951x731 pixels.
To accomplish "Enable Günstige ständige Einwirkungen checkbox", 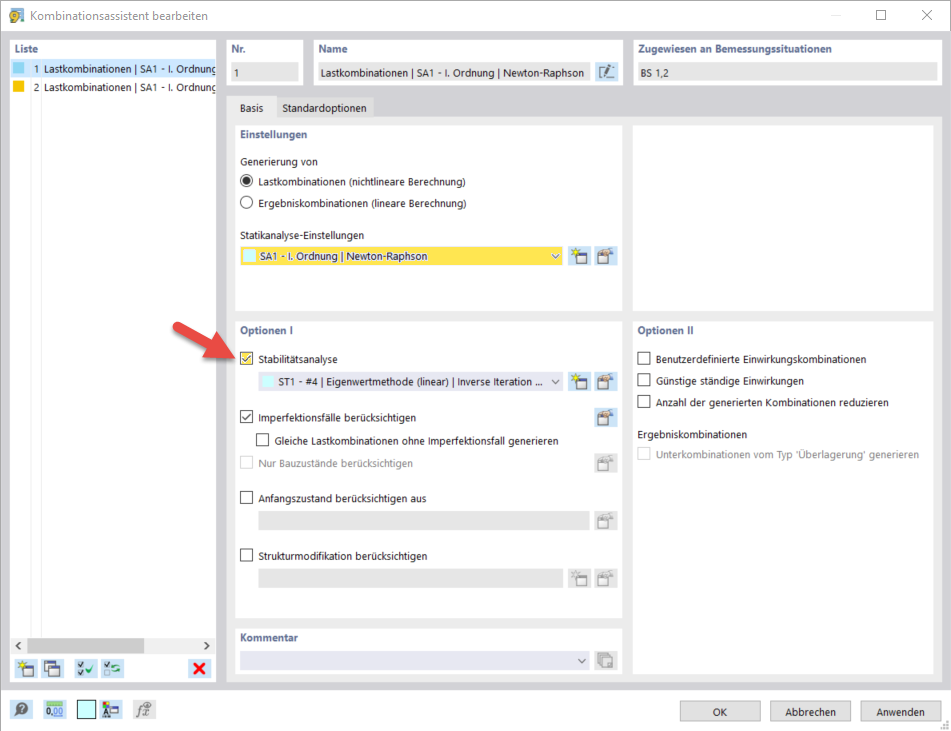I will pyautogui.click(x=644, y=380).
